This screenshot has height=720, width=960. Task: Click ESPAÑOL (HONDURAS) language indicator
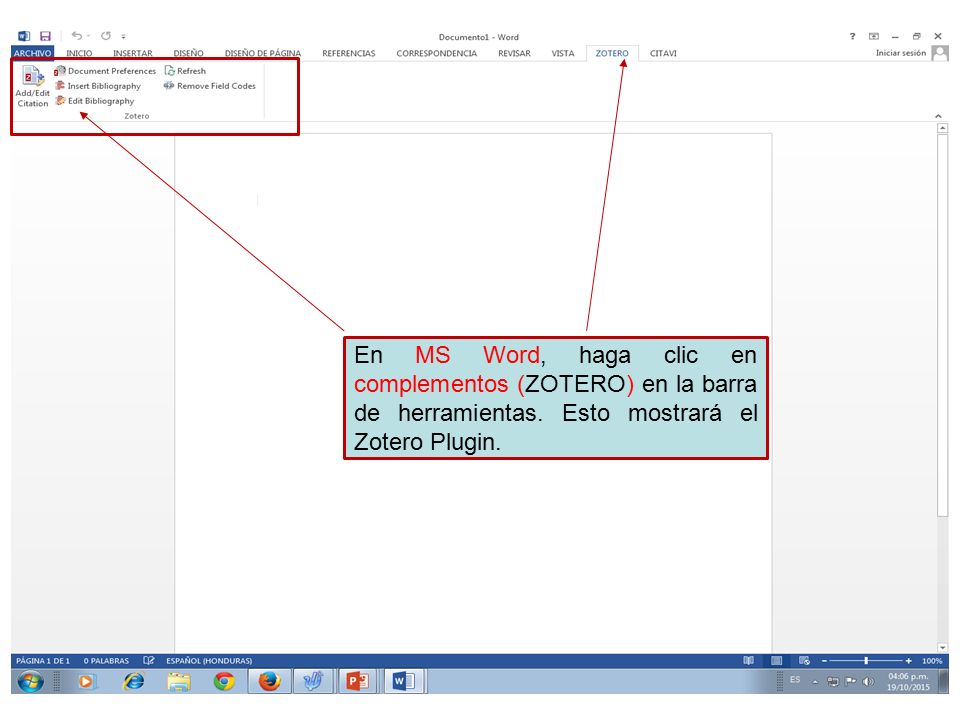tap(209, 661)
